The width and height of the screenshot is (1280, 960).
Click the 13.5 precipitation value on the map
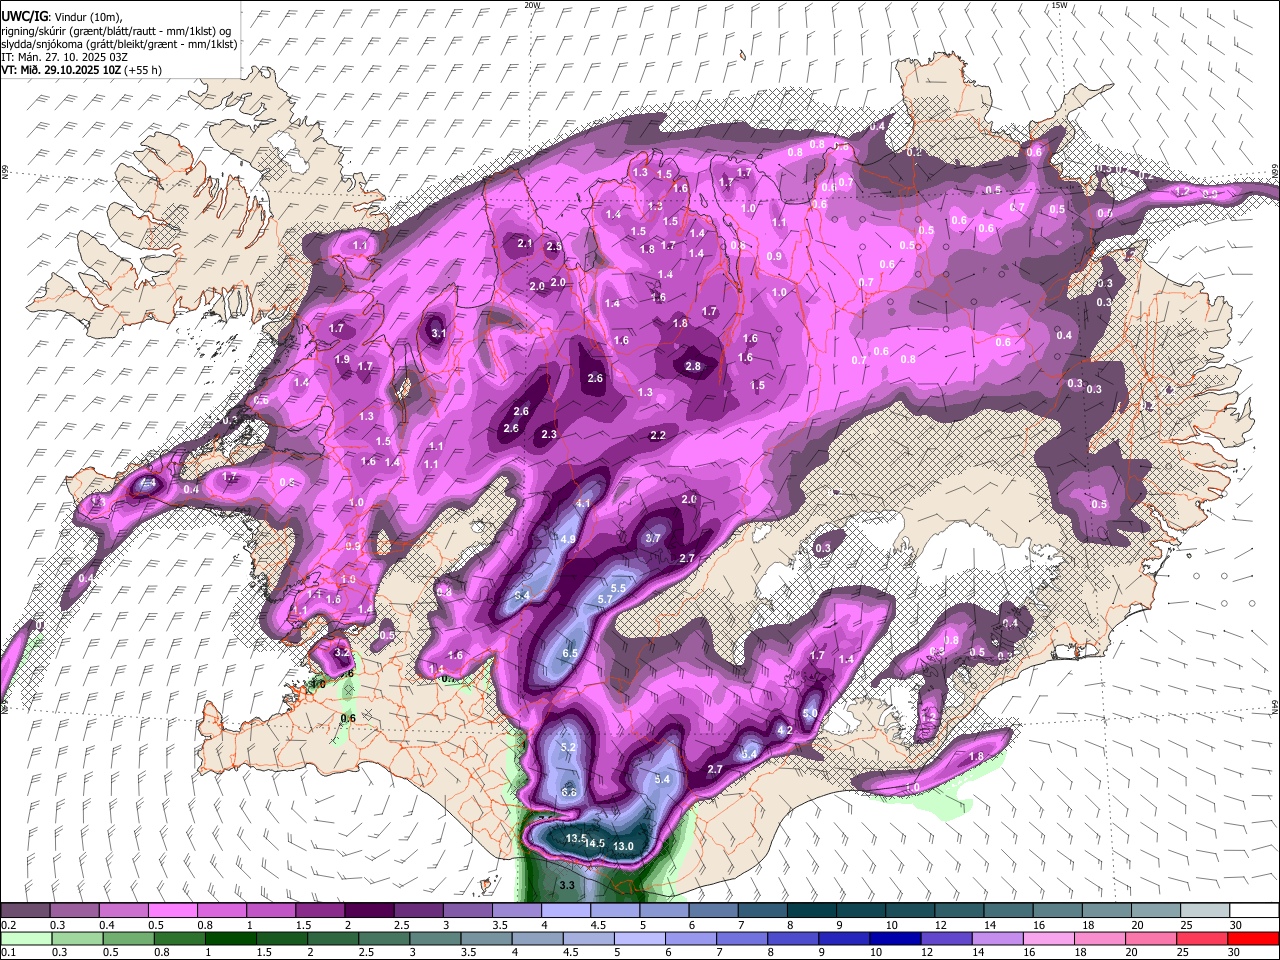[575, 838]
